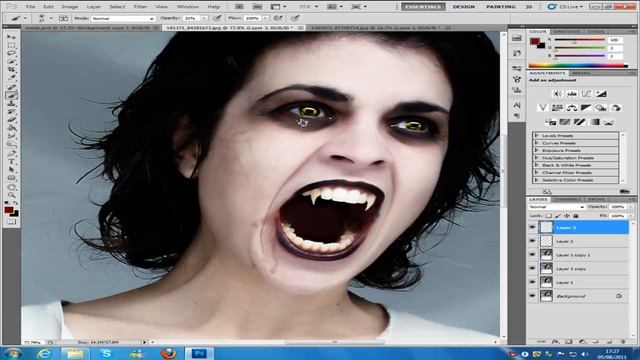
Task: Switch to the Essentials workspace
Action: 423,7
